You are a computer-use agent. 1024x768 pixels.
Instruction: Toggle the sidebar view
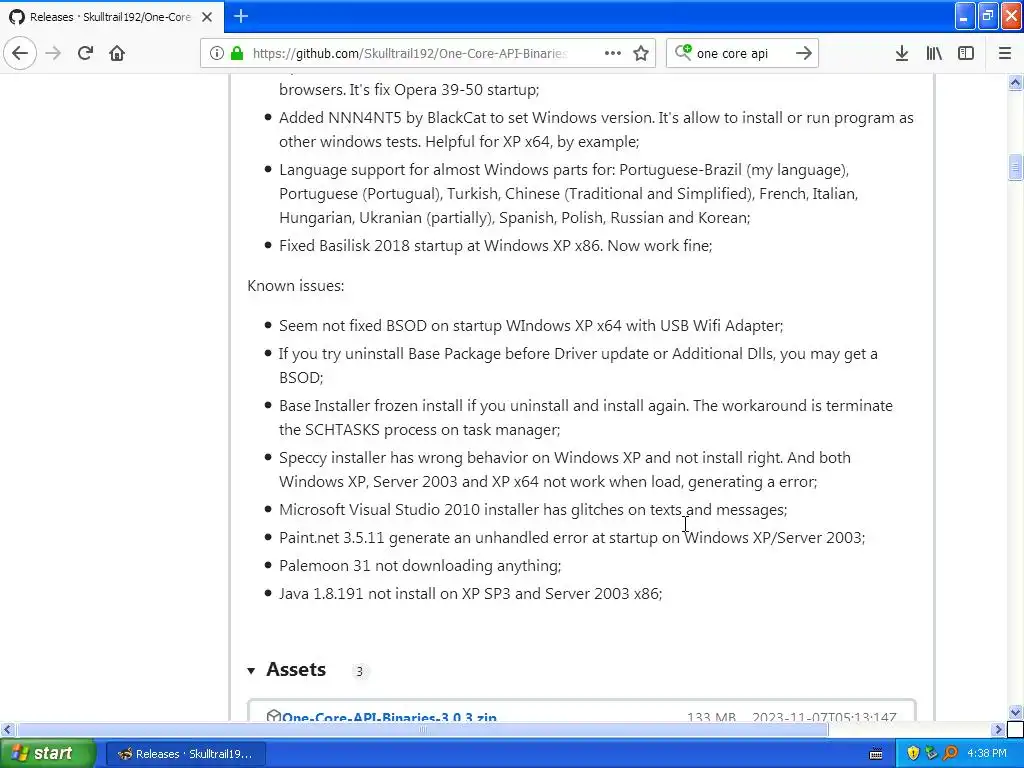click(x=966, y=53)
